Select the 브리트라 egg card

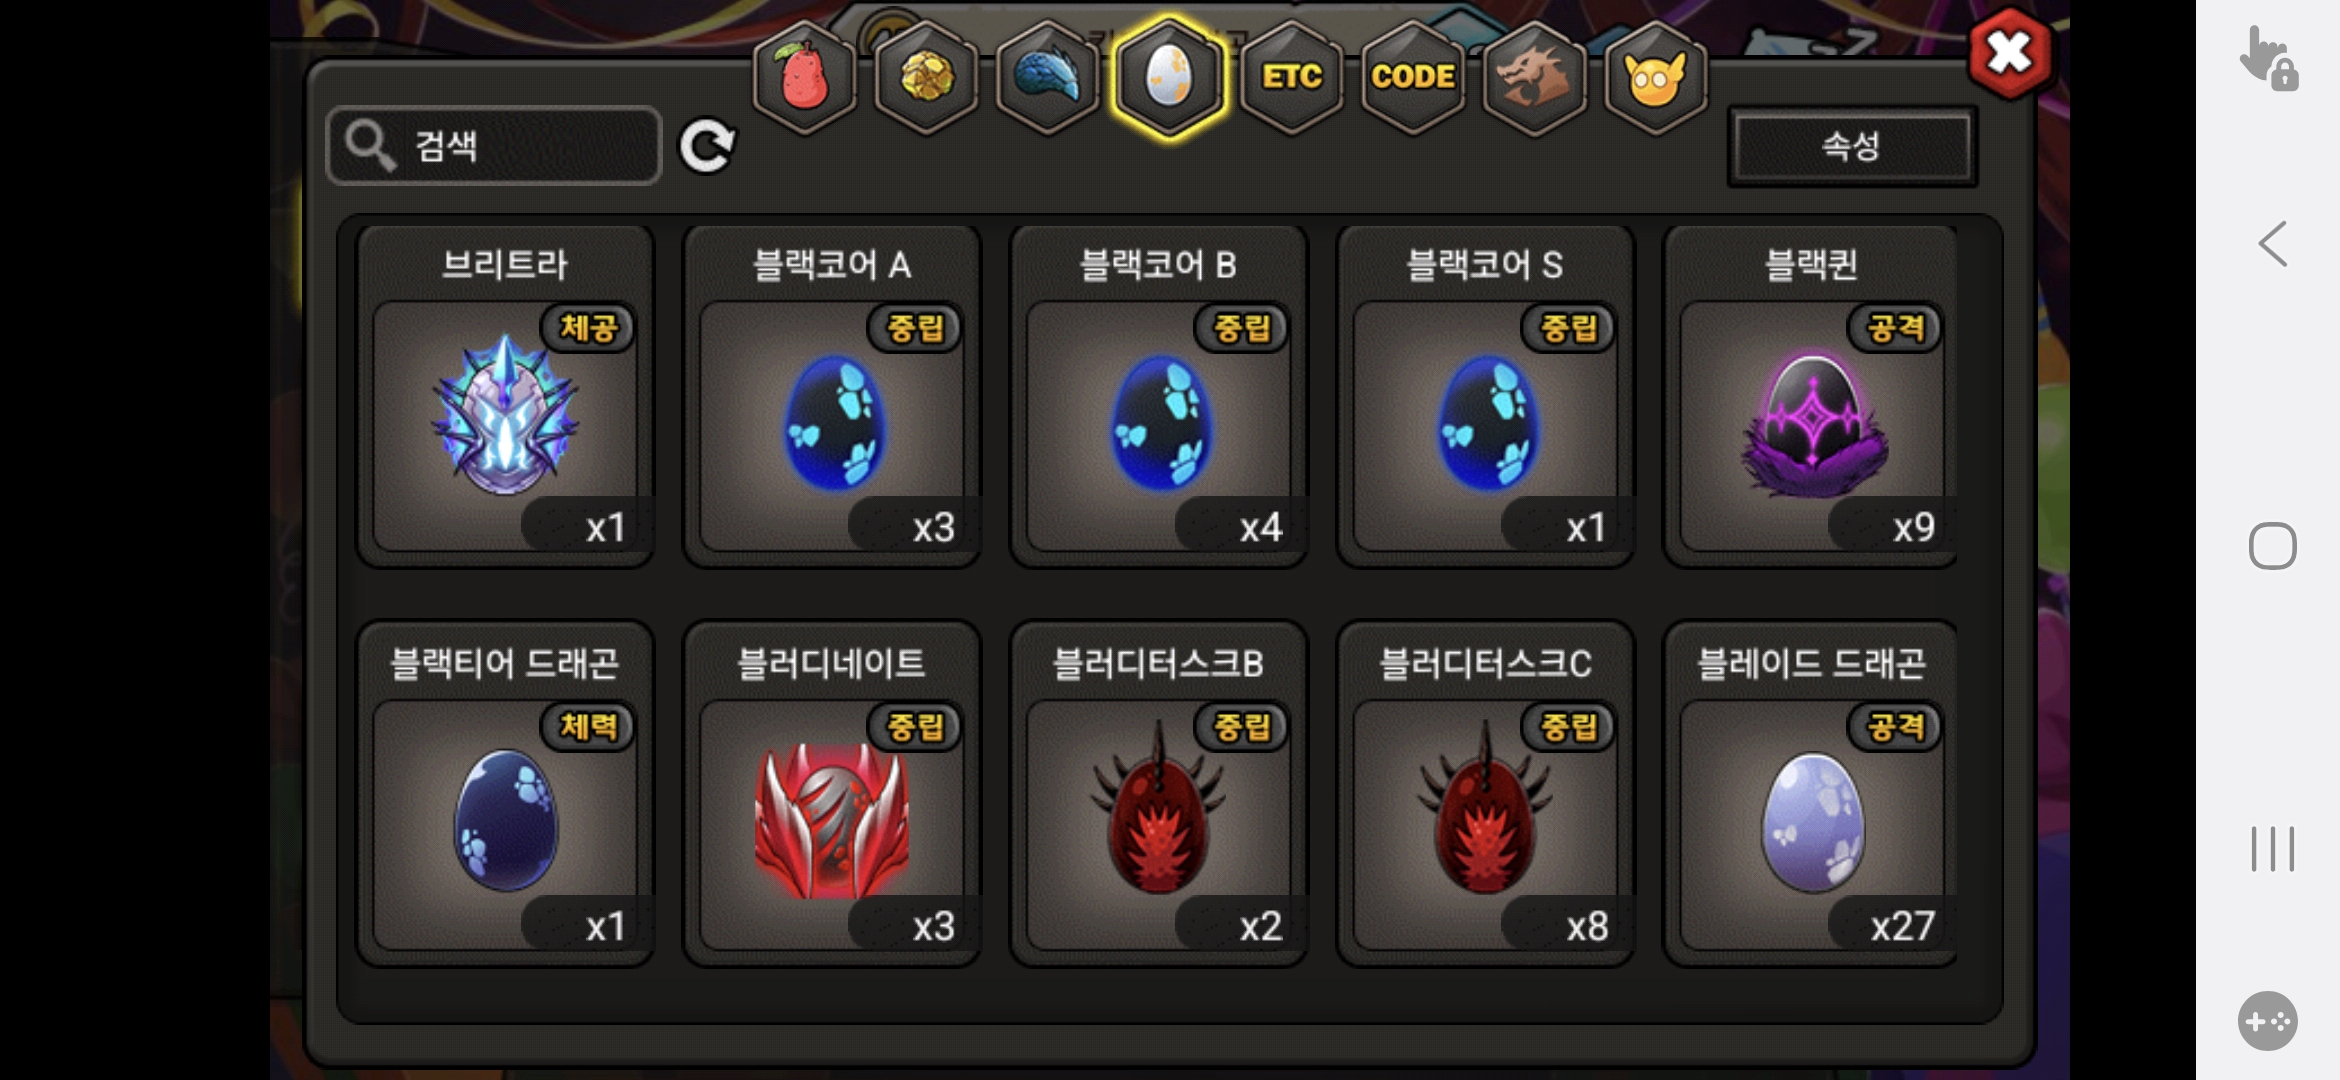coord(506,396)
